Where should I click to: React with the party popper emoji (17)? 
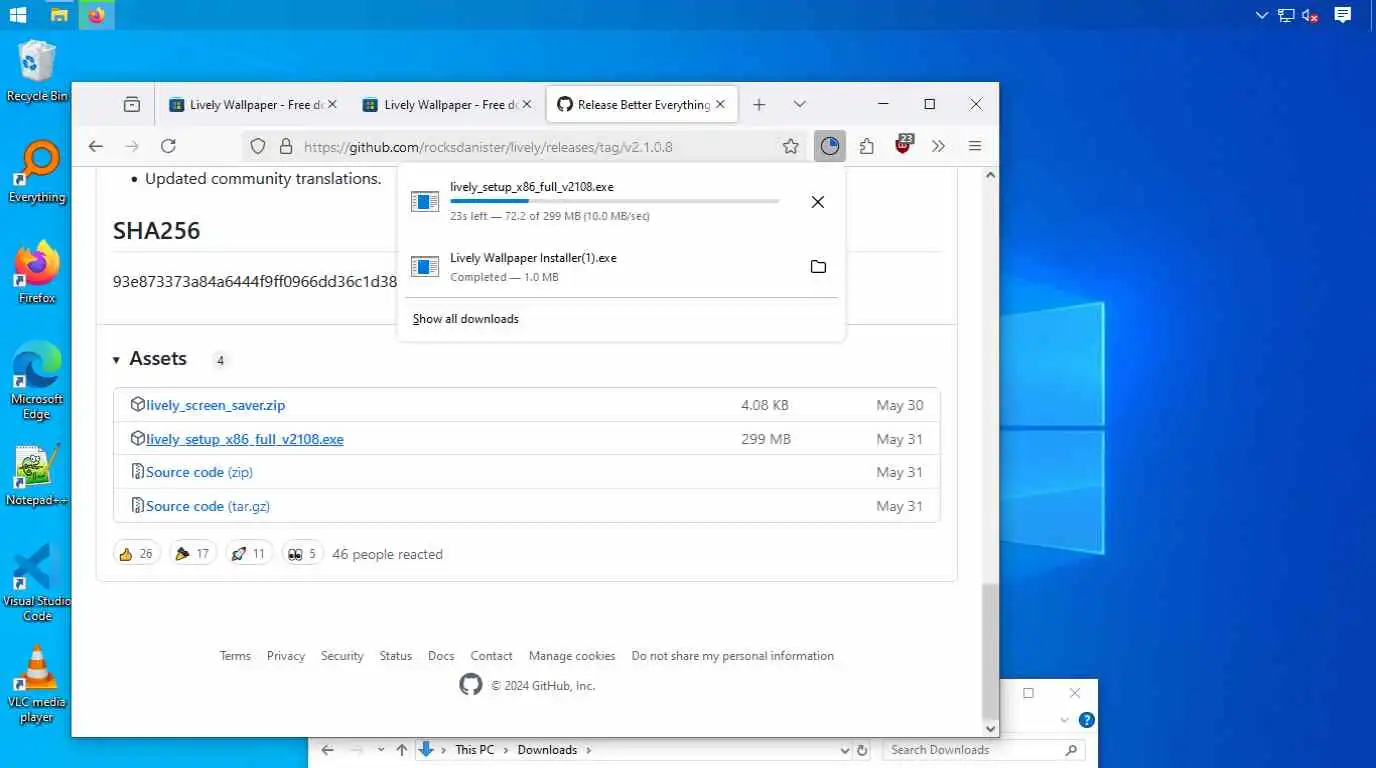click(192, 553)
